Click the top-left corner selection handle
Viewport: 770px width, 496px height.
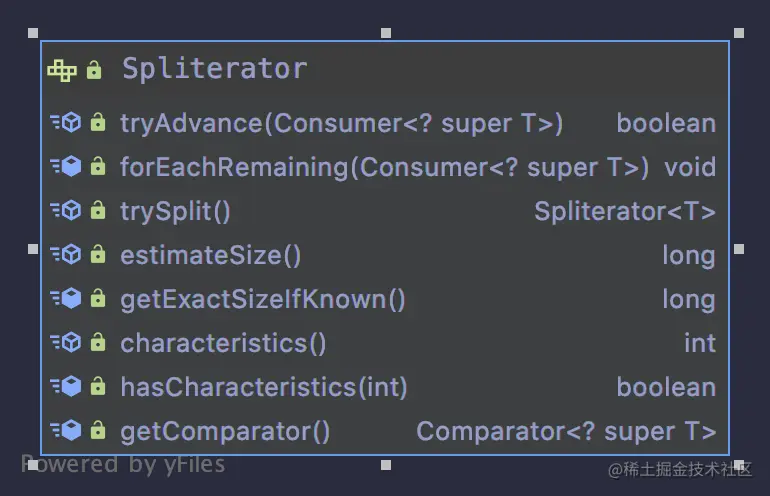[33, 33]
